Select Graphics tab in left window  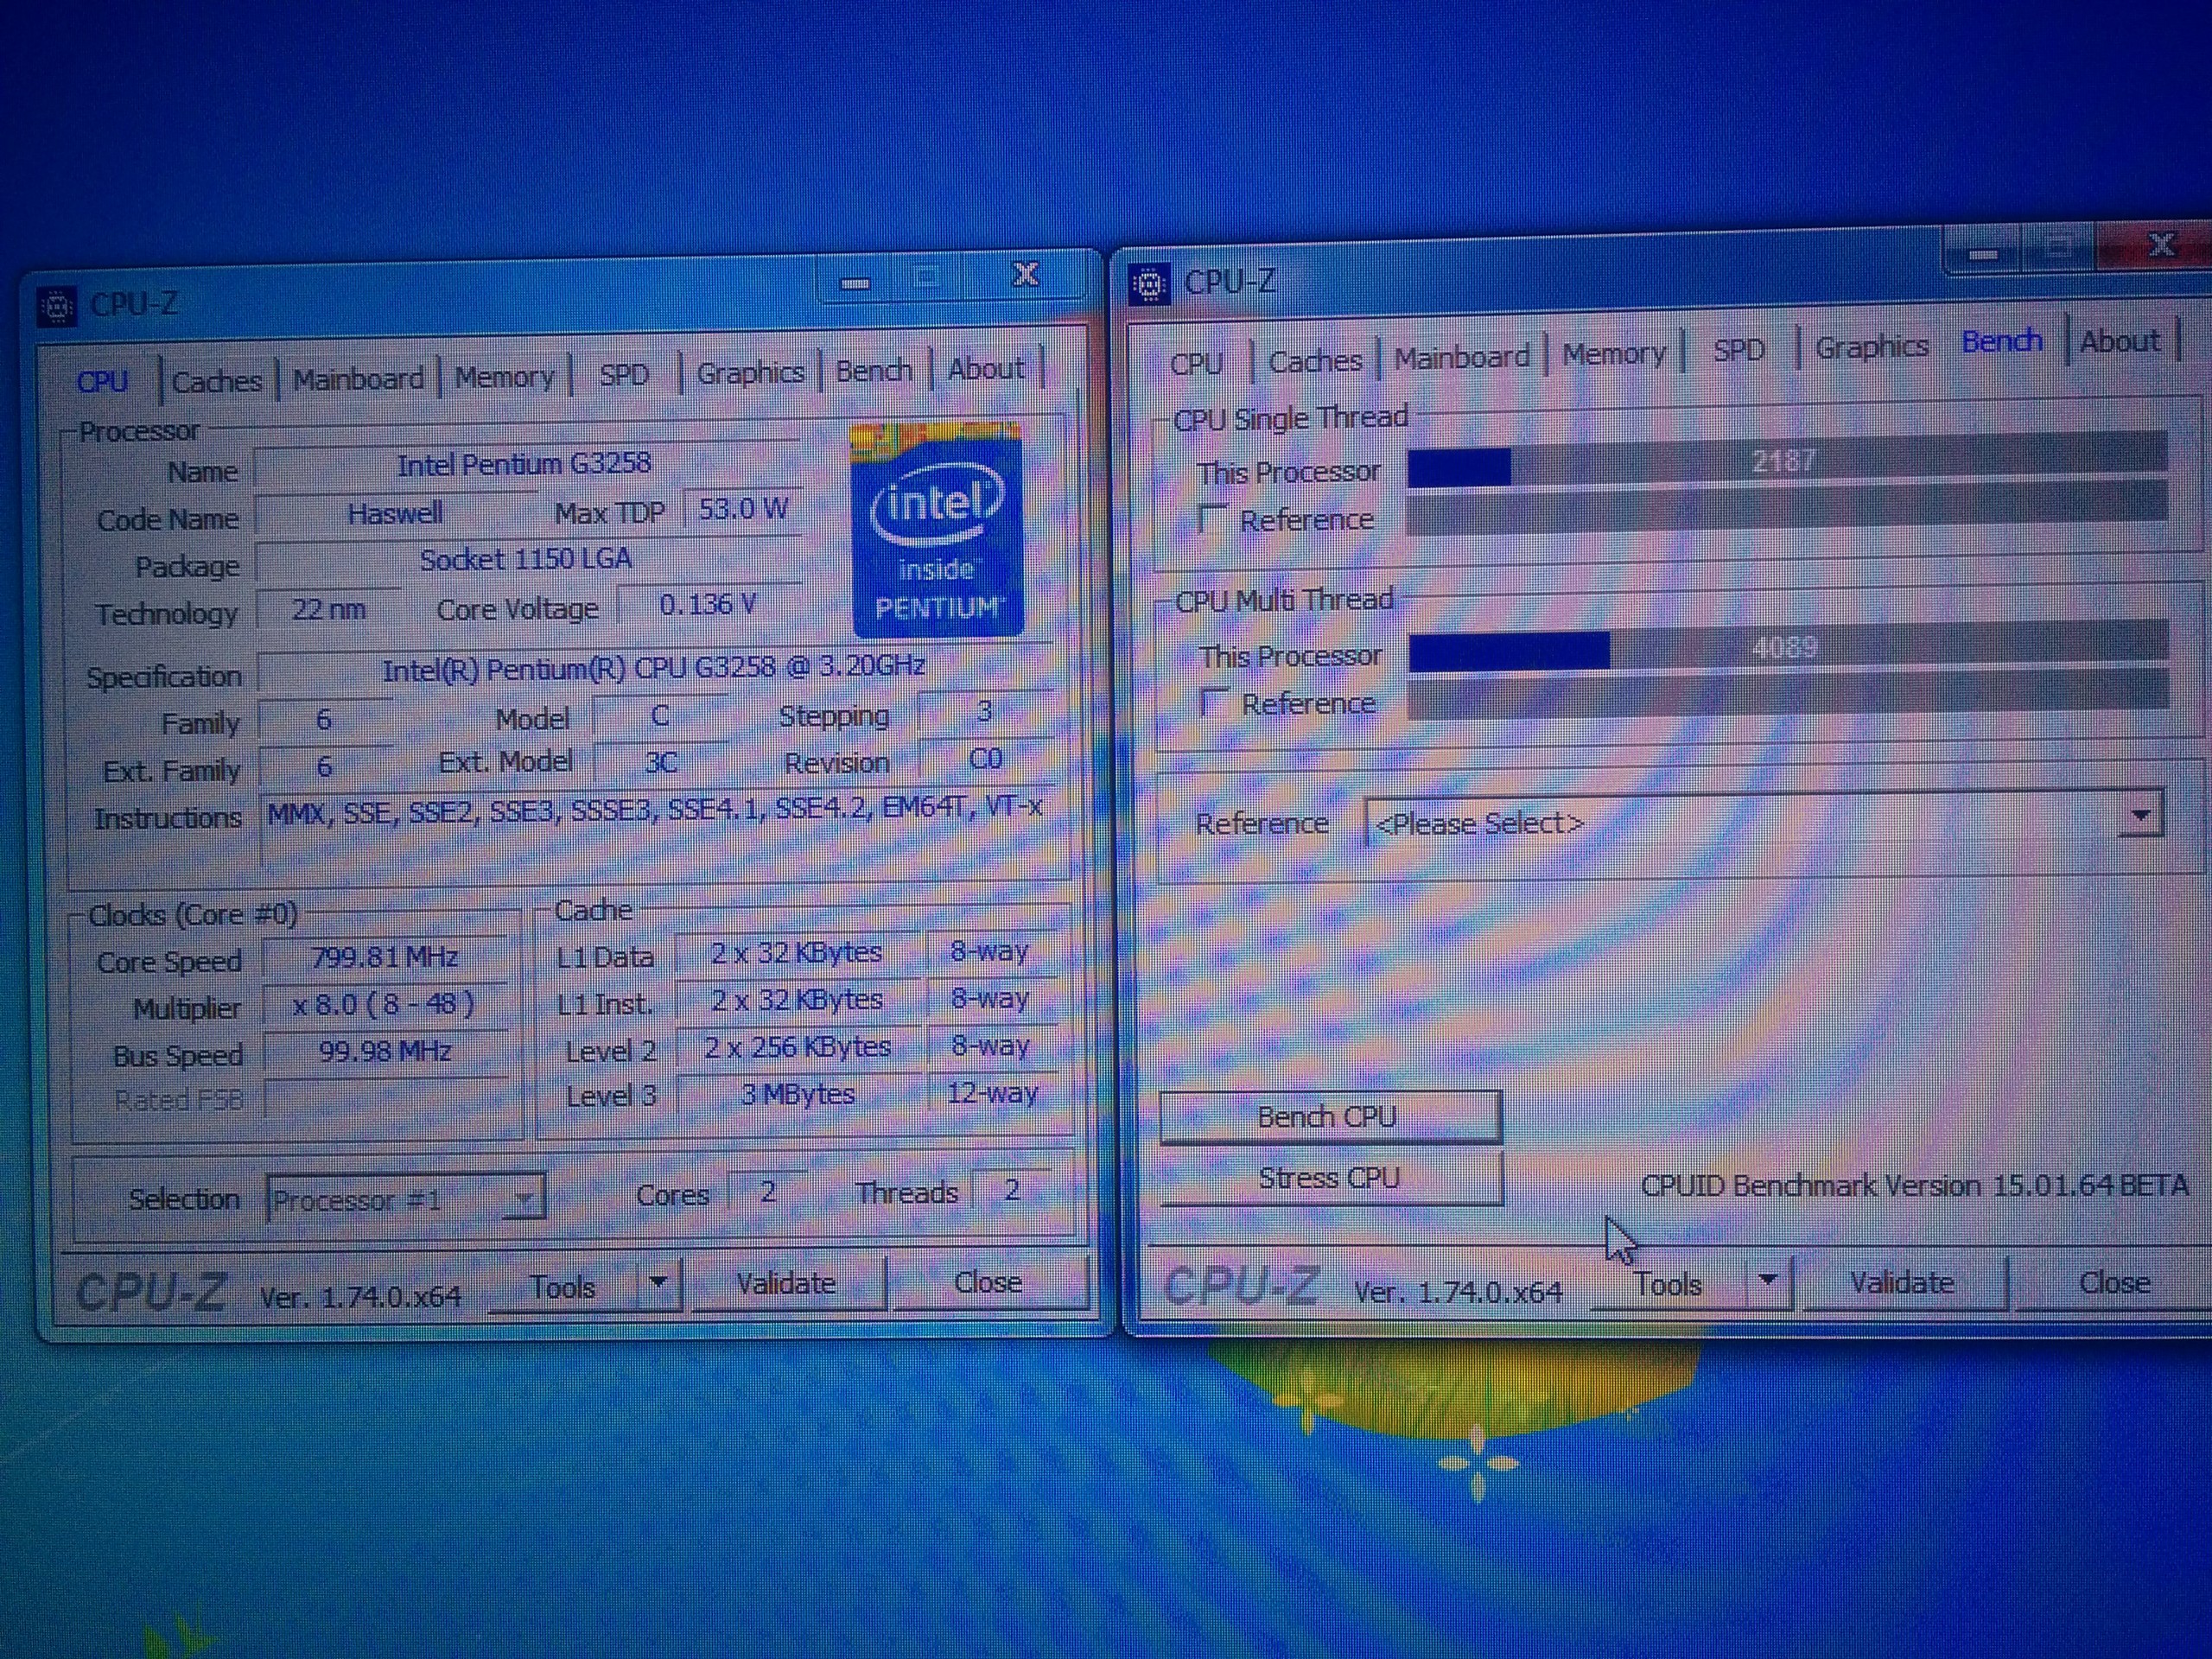click(x=750, y=373)
